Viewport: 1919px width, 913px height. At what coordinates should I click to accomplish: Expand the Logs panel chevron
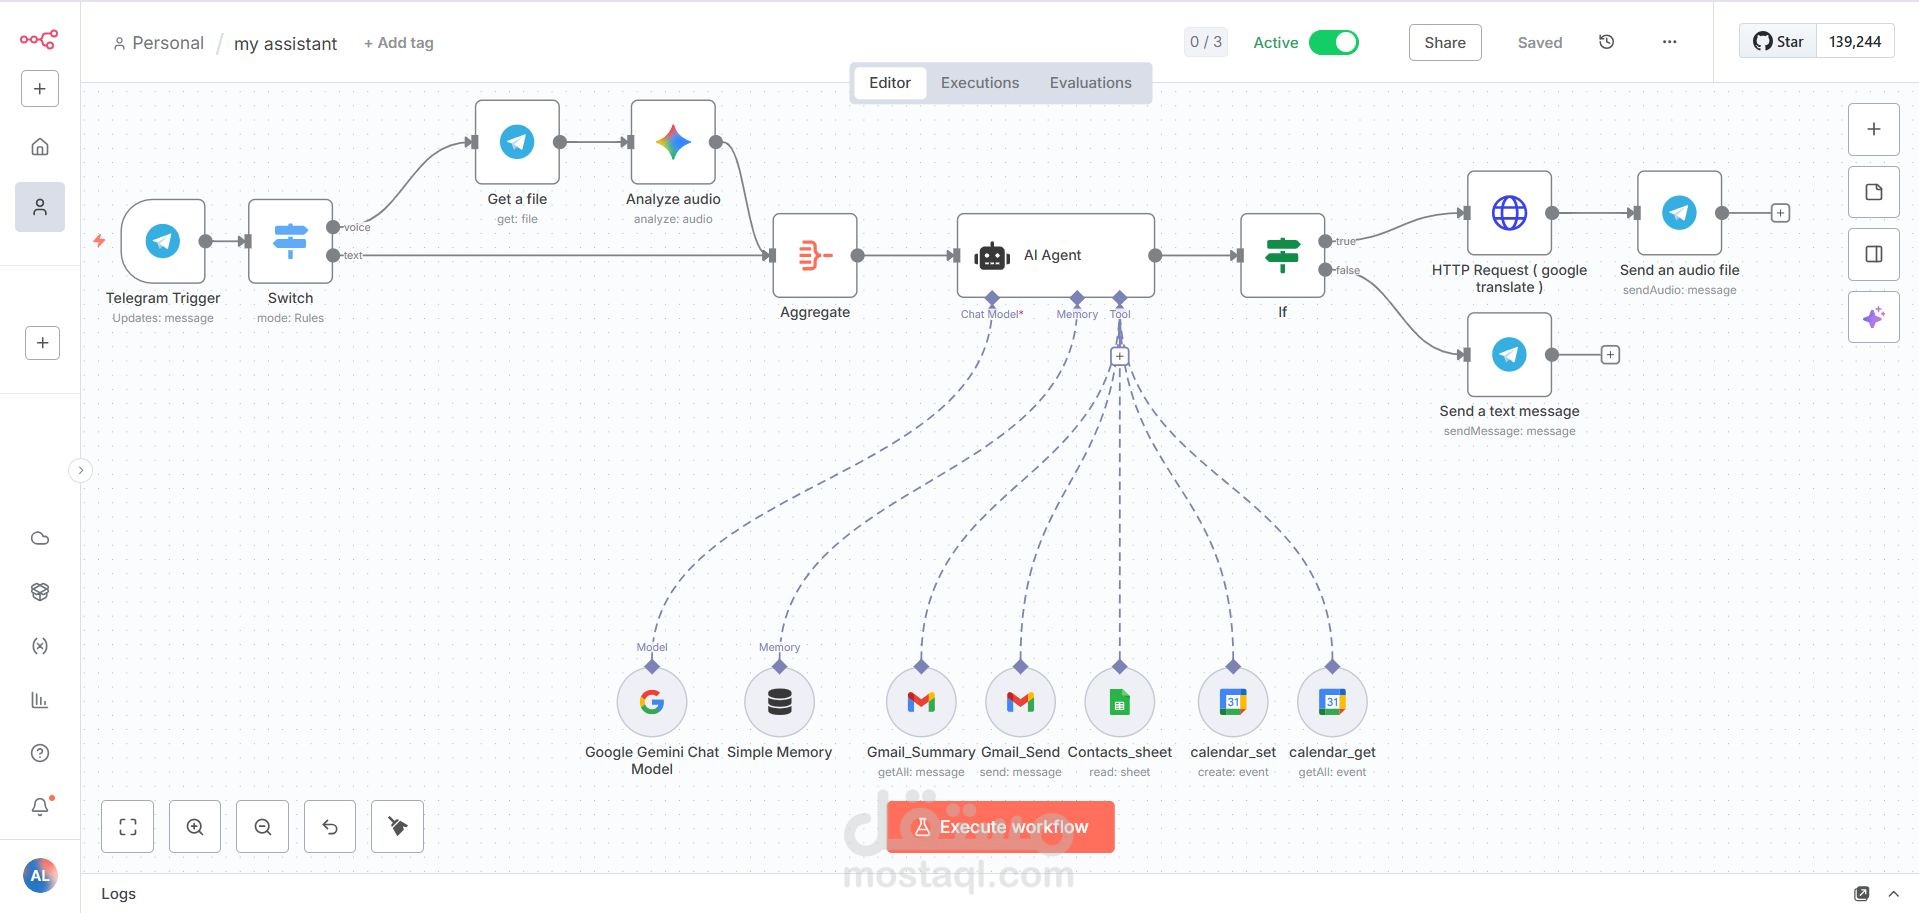(1893, 894)
